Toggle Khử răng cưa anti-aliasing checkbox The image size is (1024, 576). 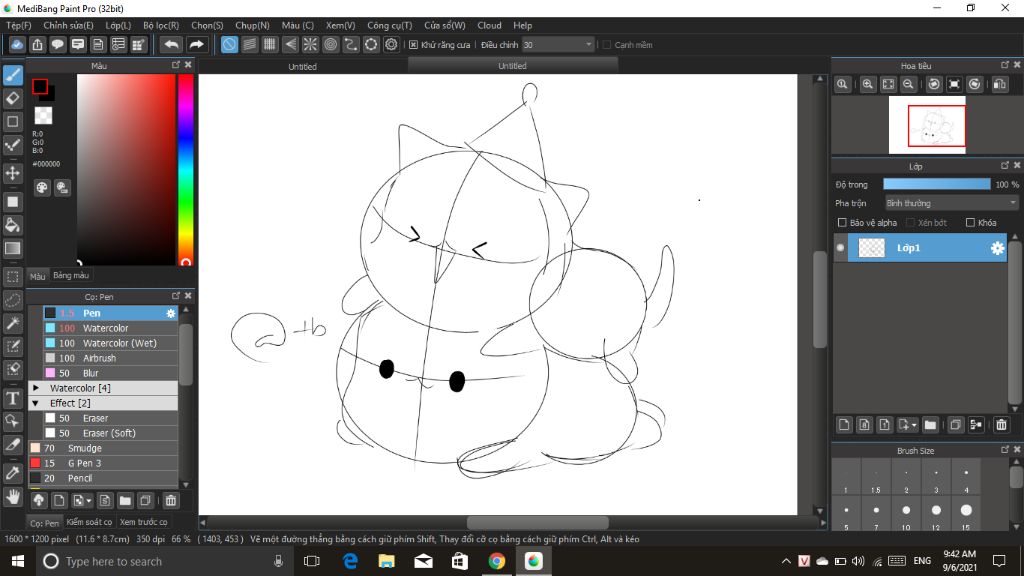(413, 45)
